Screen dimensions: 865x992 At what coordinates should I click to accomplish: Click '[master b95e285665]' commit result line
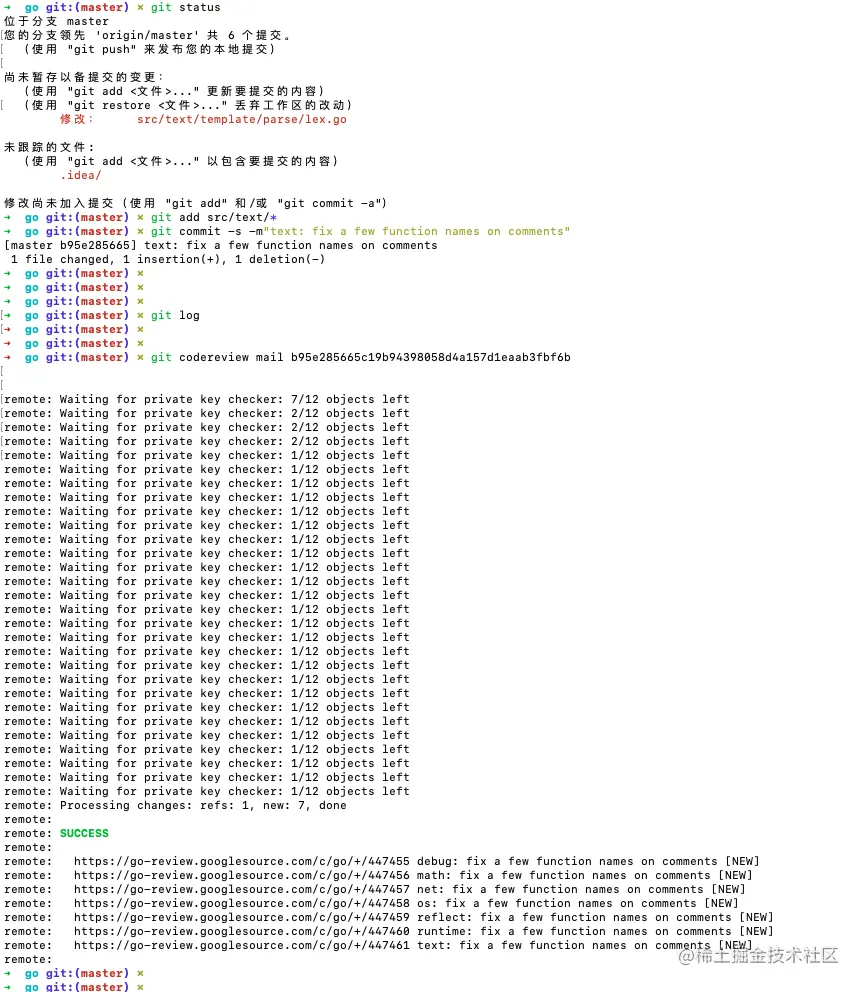[x=221, y=245]
